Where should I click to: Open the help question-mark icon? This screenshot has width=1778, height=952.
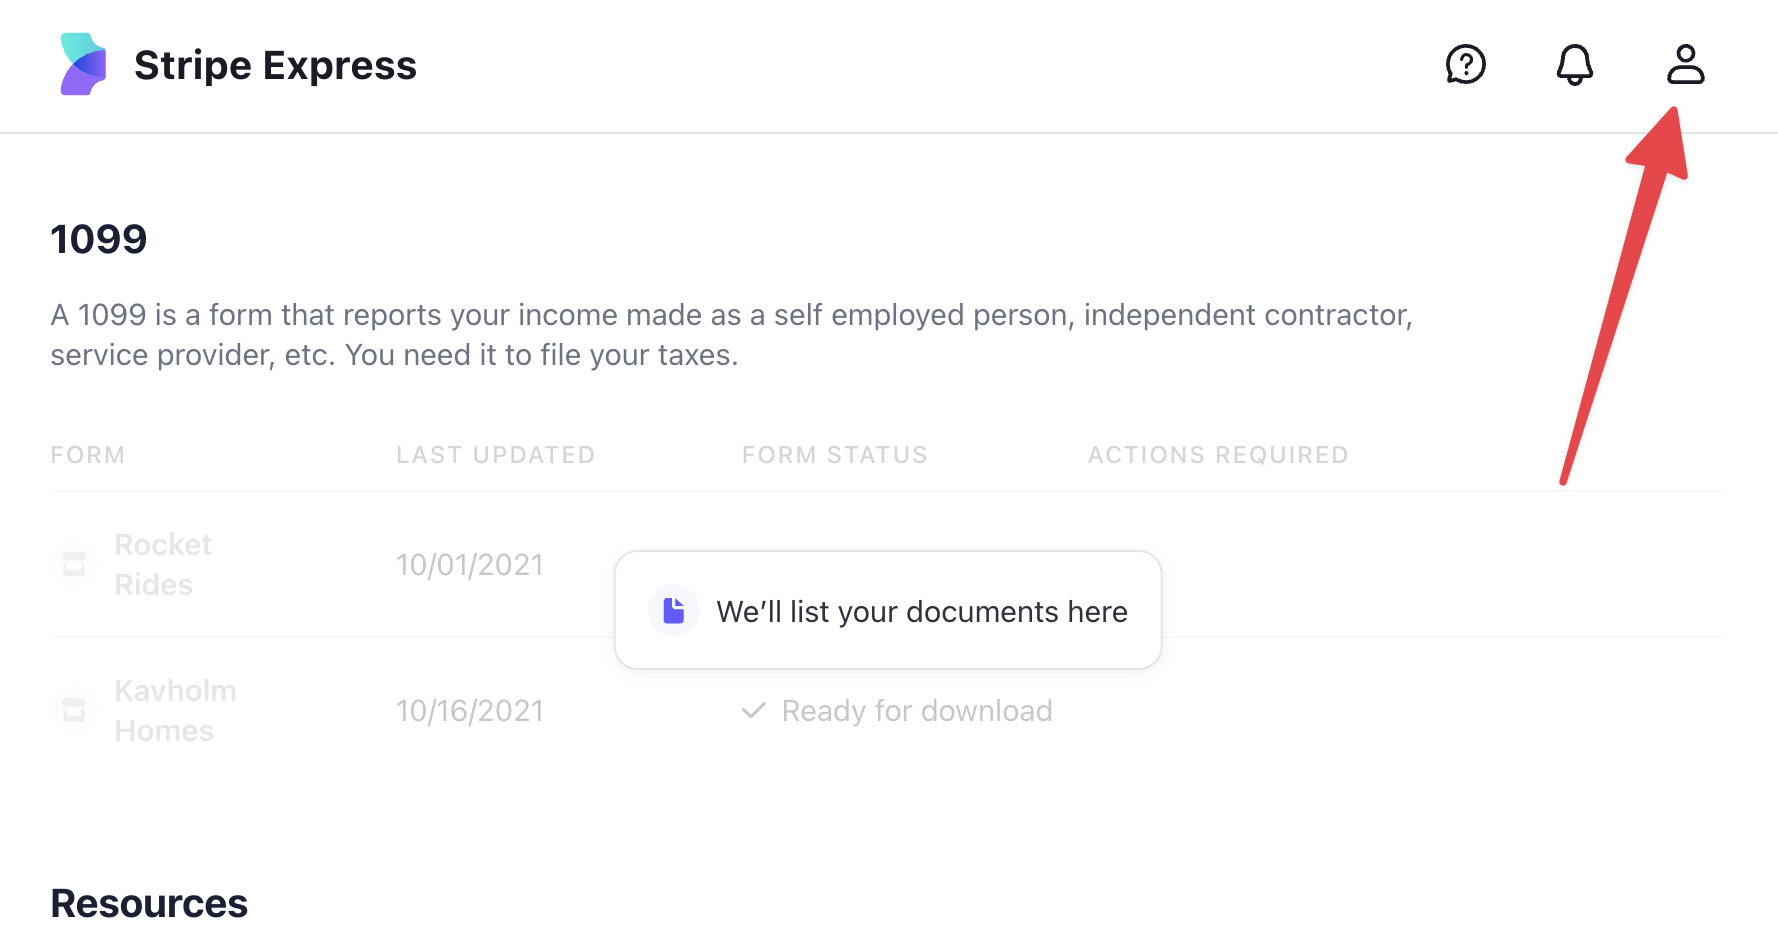coord(1466,65)
